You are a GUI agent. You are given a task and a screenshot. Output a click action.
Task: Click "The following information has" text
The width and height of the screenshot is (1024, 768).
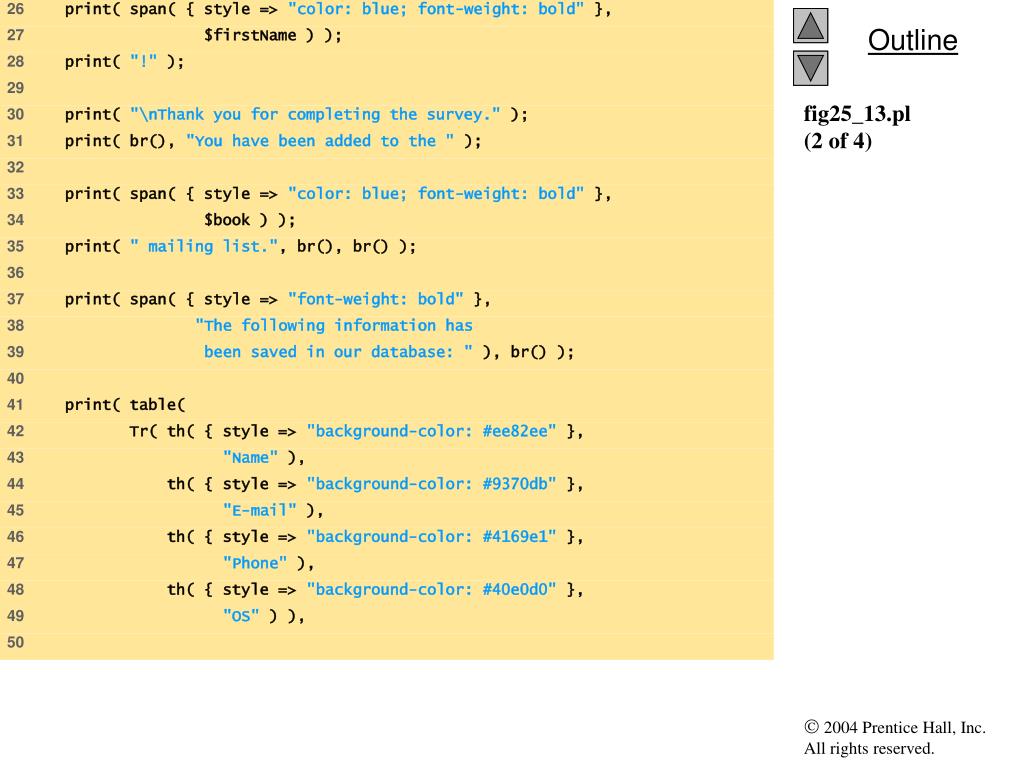pyautogui.click(x=334, y=325)
